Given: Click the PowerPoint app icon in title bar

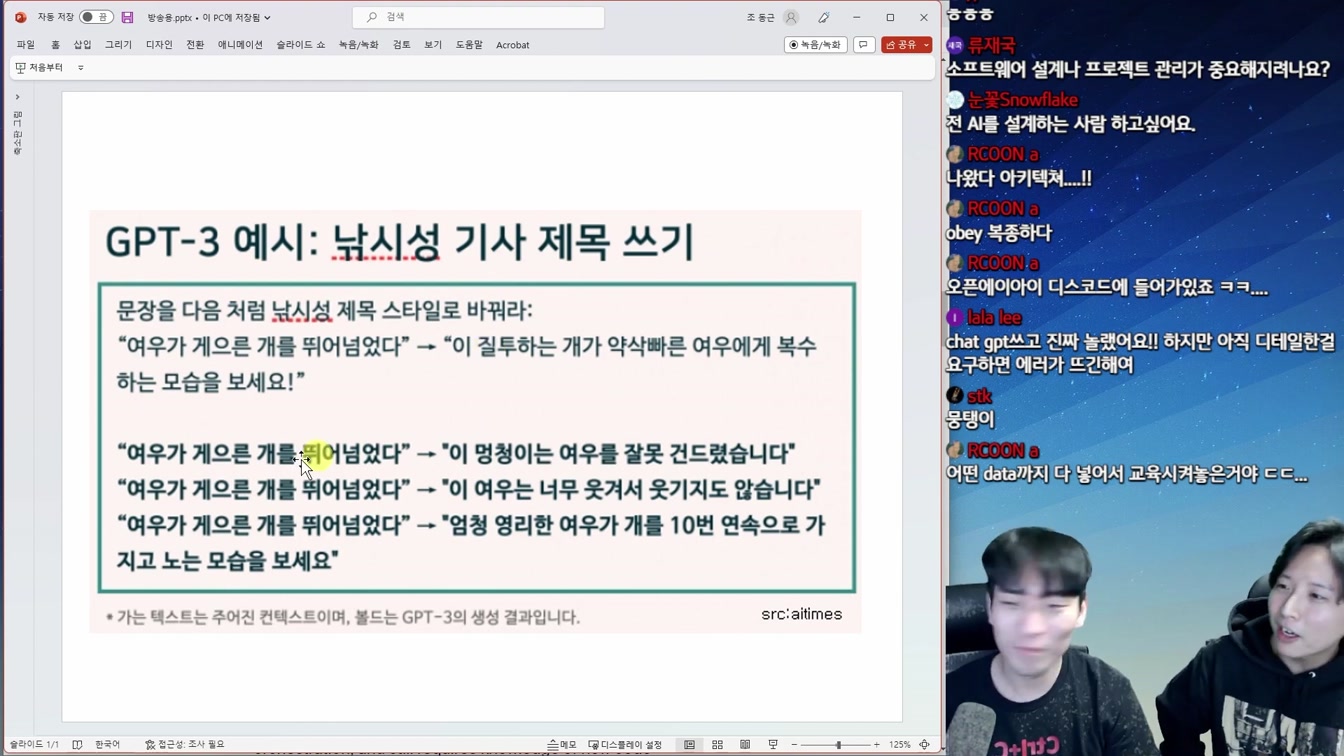Looking at the screenshot, I should tap(20, 17).
